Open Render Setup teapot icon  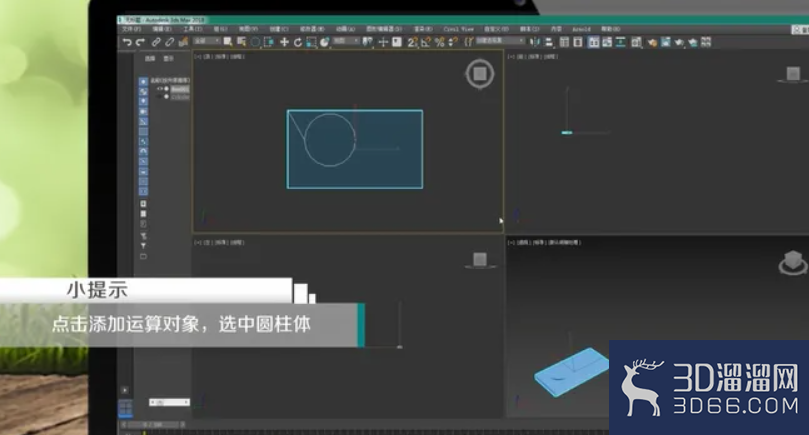coord(652,42)
